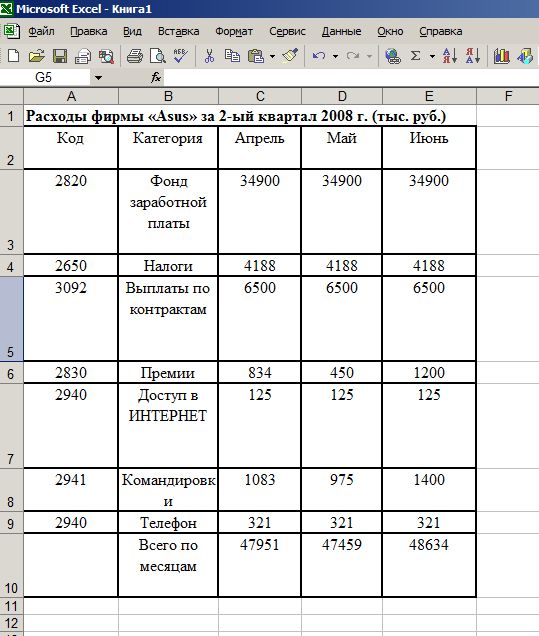Click the New blank workbook icon
539x636 pixels.
(13, 56)
